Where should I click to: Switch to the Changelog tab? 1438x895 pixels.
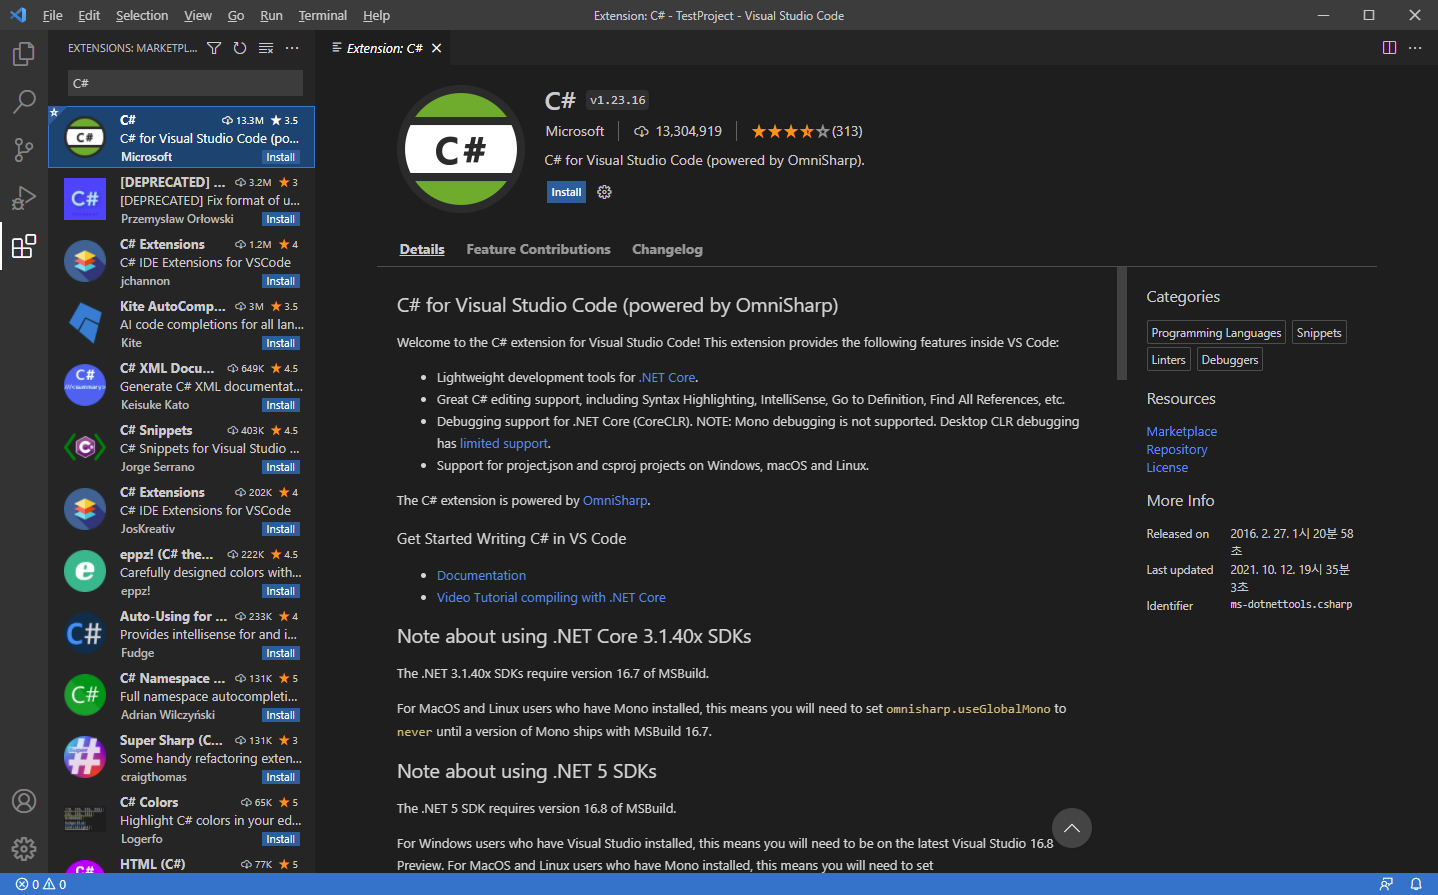[667, 249]
